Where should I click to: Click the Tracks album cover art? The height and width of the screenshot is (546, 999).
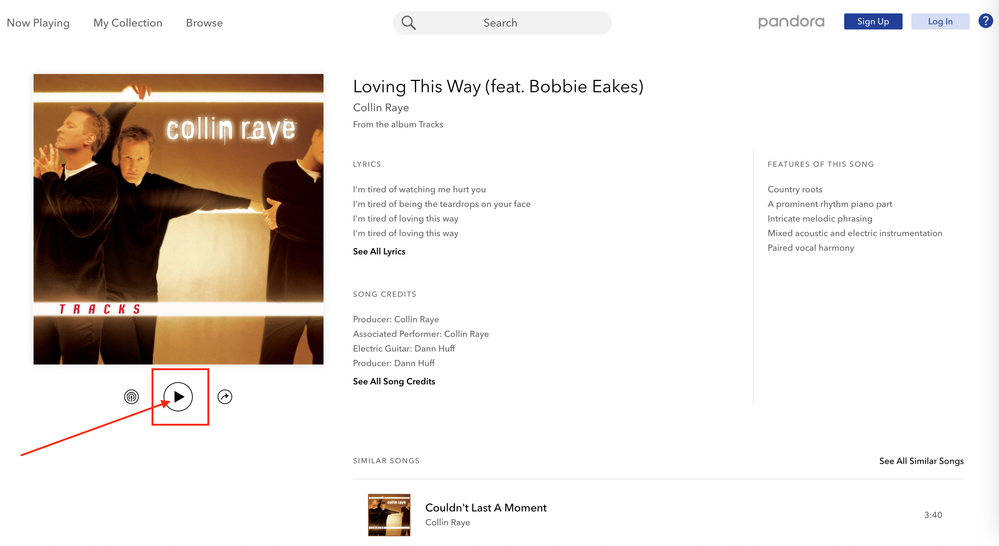coord(178,219)
